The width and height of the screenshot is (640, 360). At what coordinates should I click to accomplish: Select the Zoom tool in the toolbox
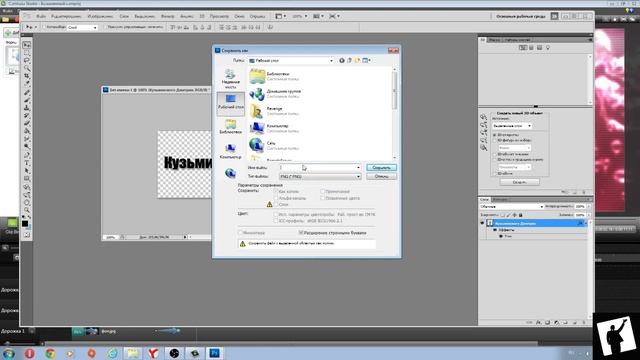[x=27, y=210]
